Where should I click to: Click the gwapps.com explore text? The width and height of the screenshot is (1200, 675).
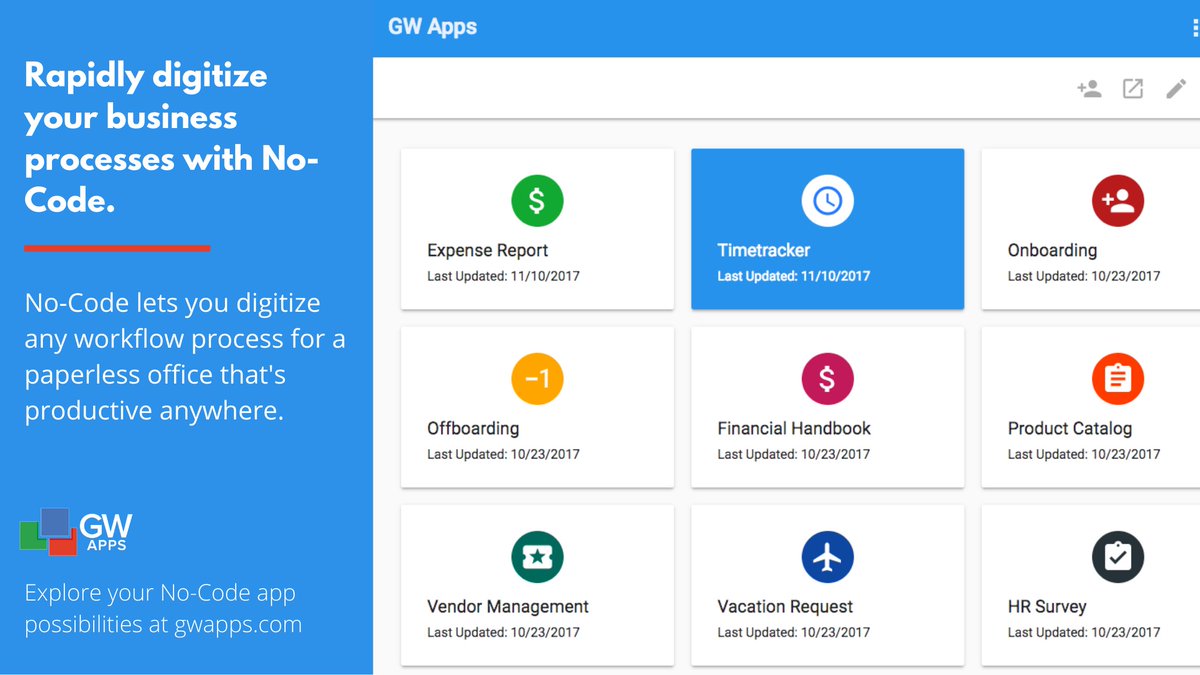click(163, 609)
